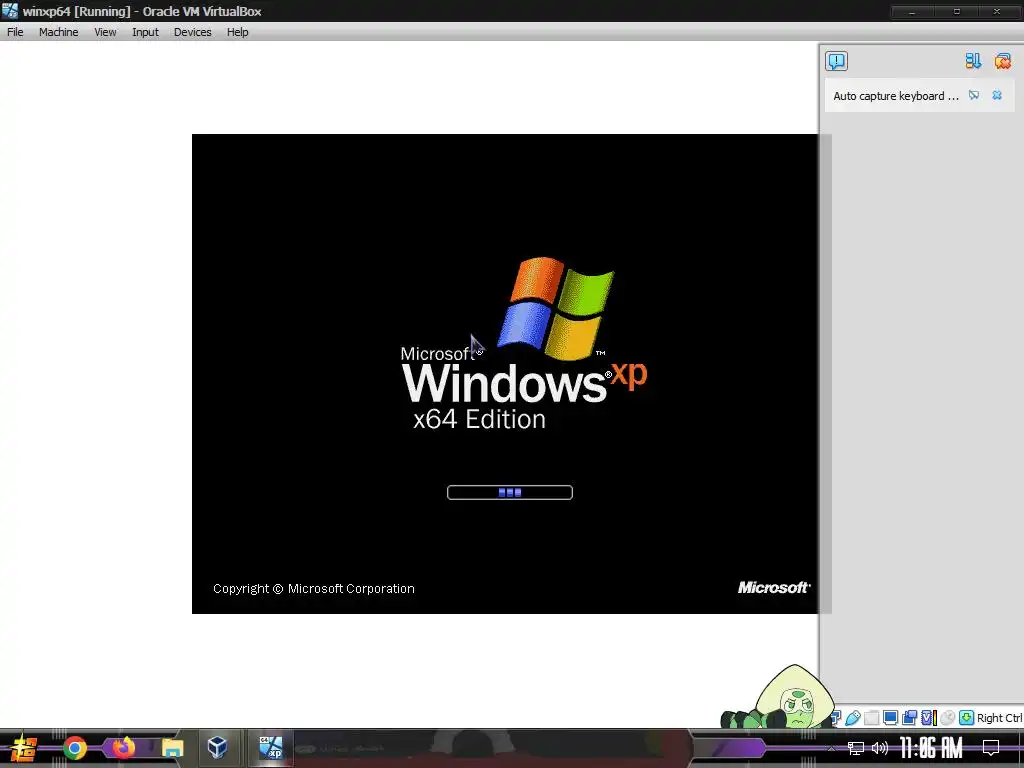The width and height of the screenshot is (1024, 768).
Task: Open File Explorer from taskbar
Action: [172, 748]
